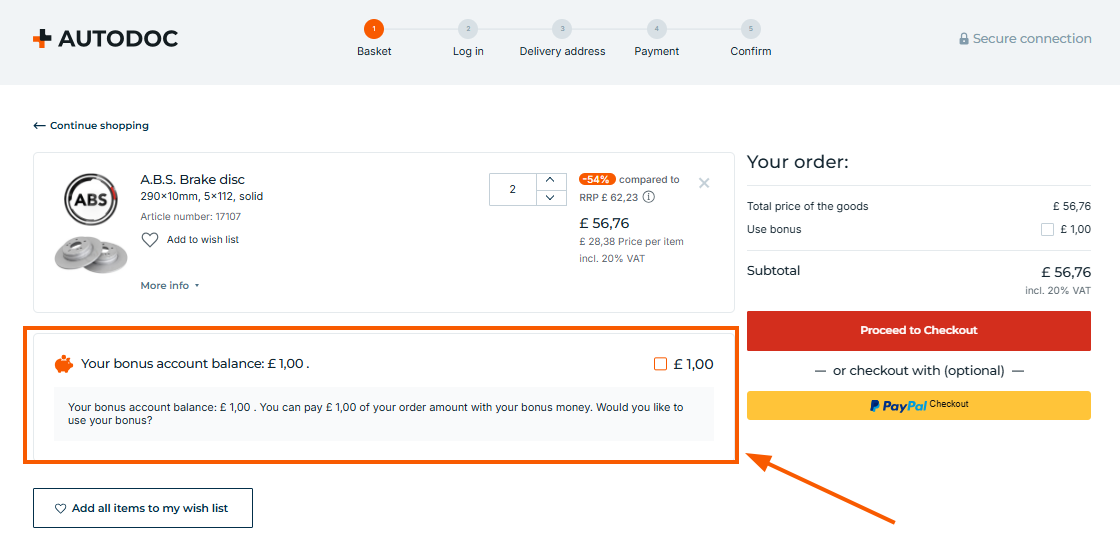Tick the bonus account balance checkbox

[660, 364]
